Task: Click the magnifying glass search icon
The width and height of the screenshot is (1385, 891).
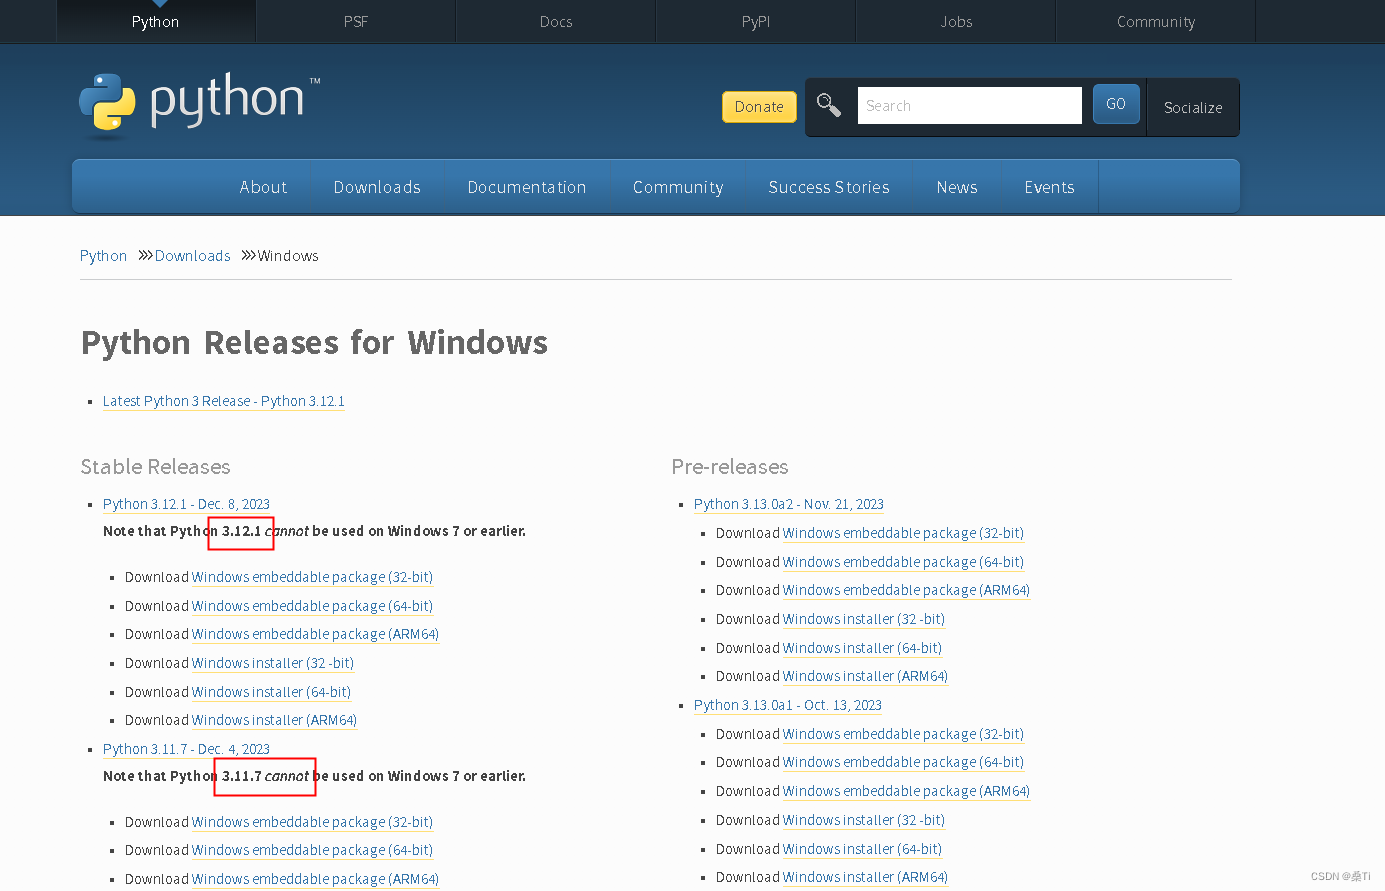Action: coord(829,105)
